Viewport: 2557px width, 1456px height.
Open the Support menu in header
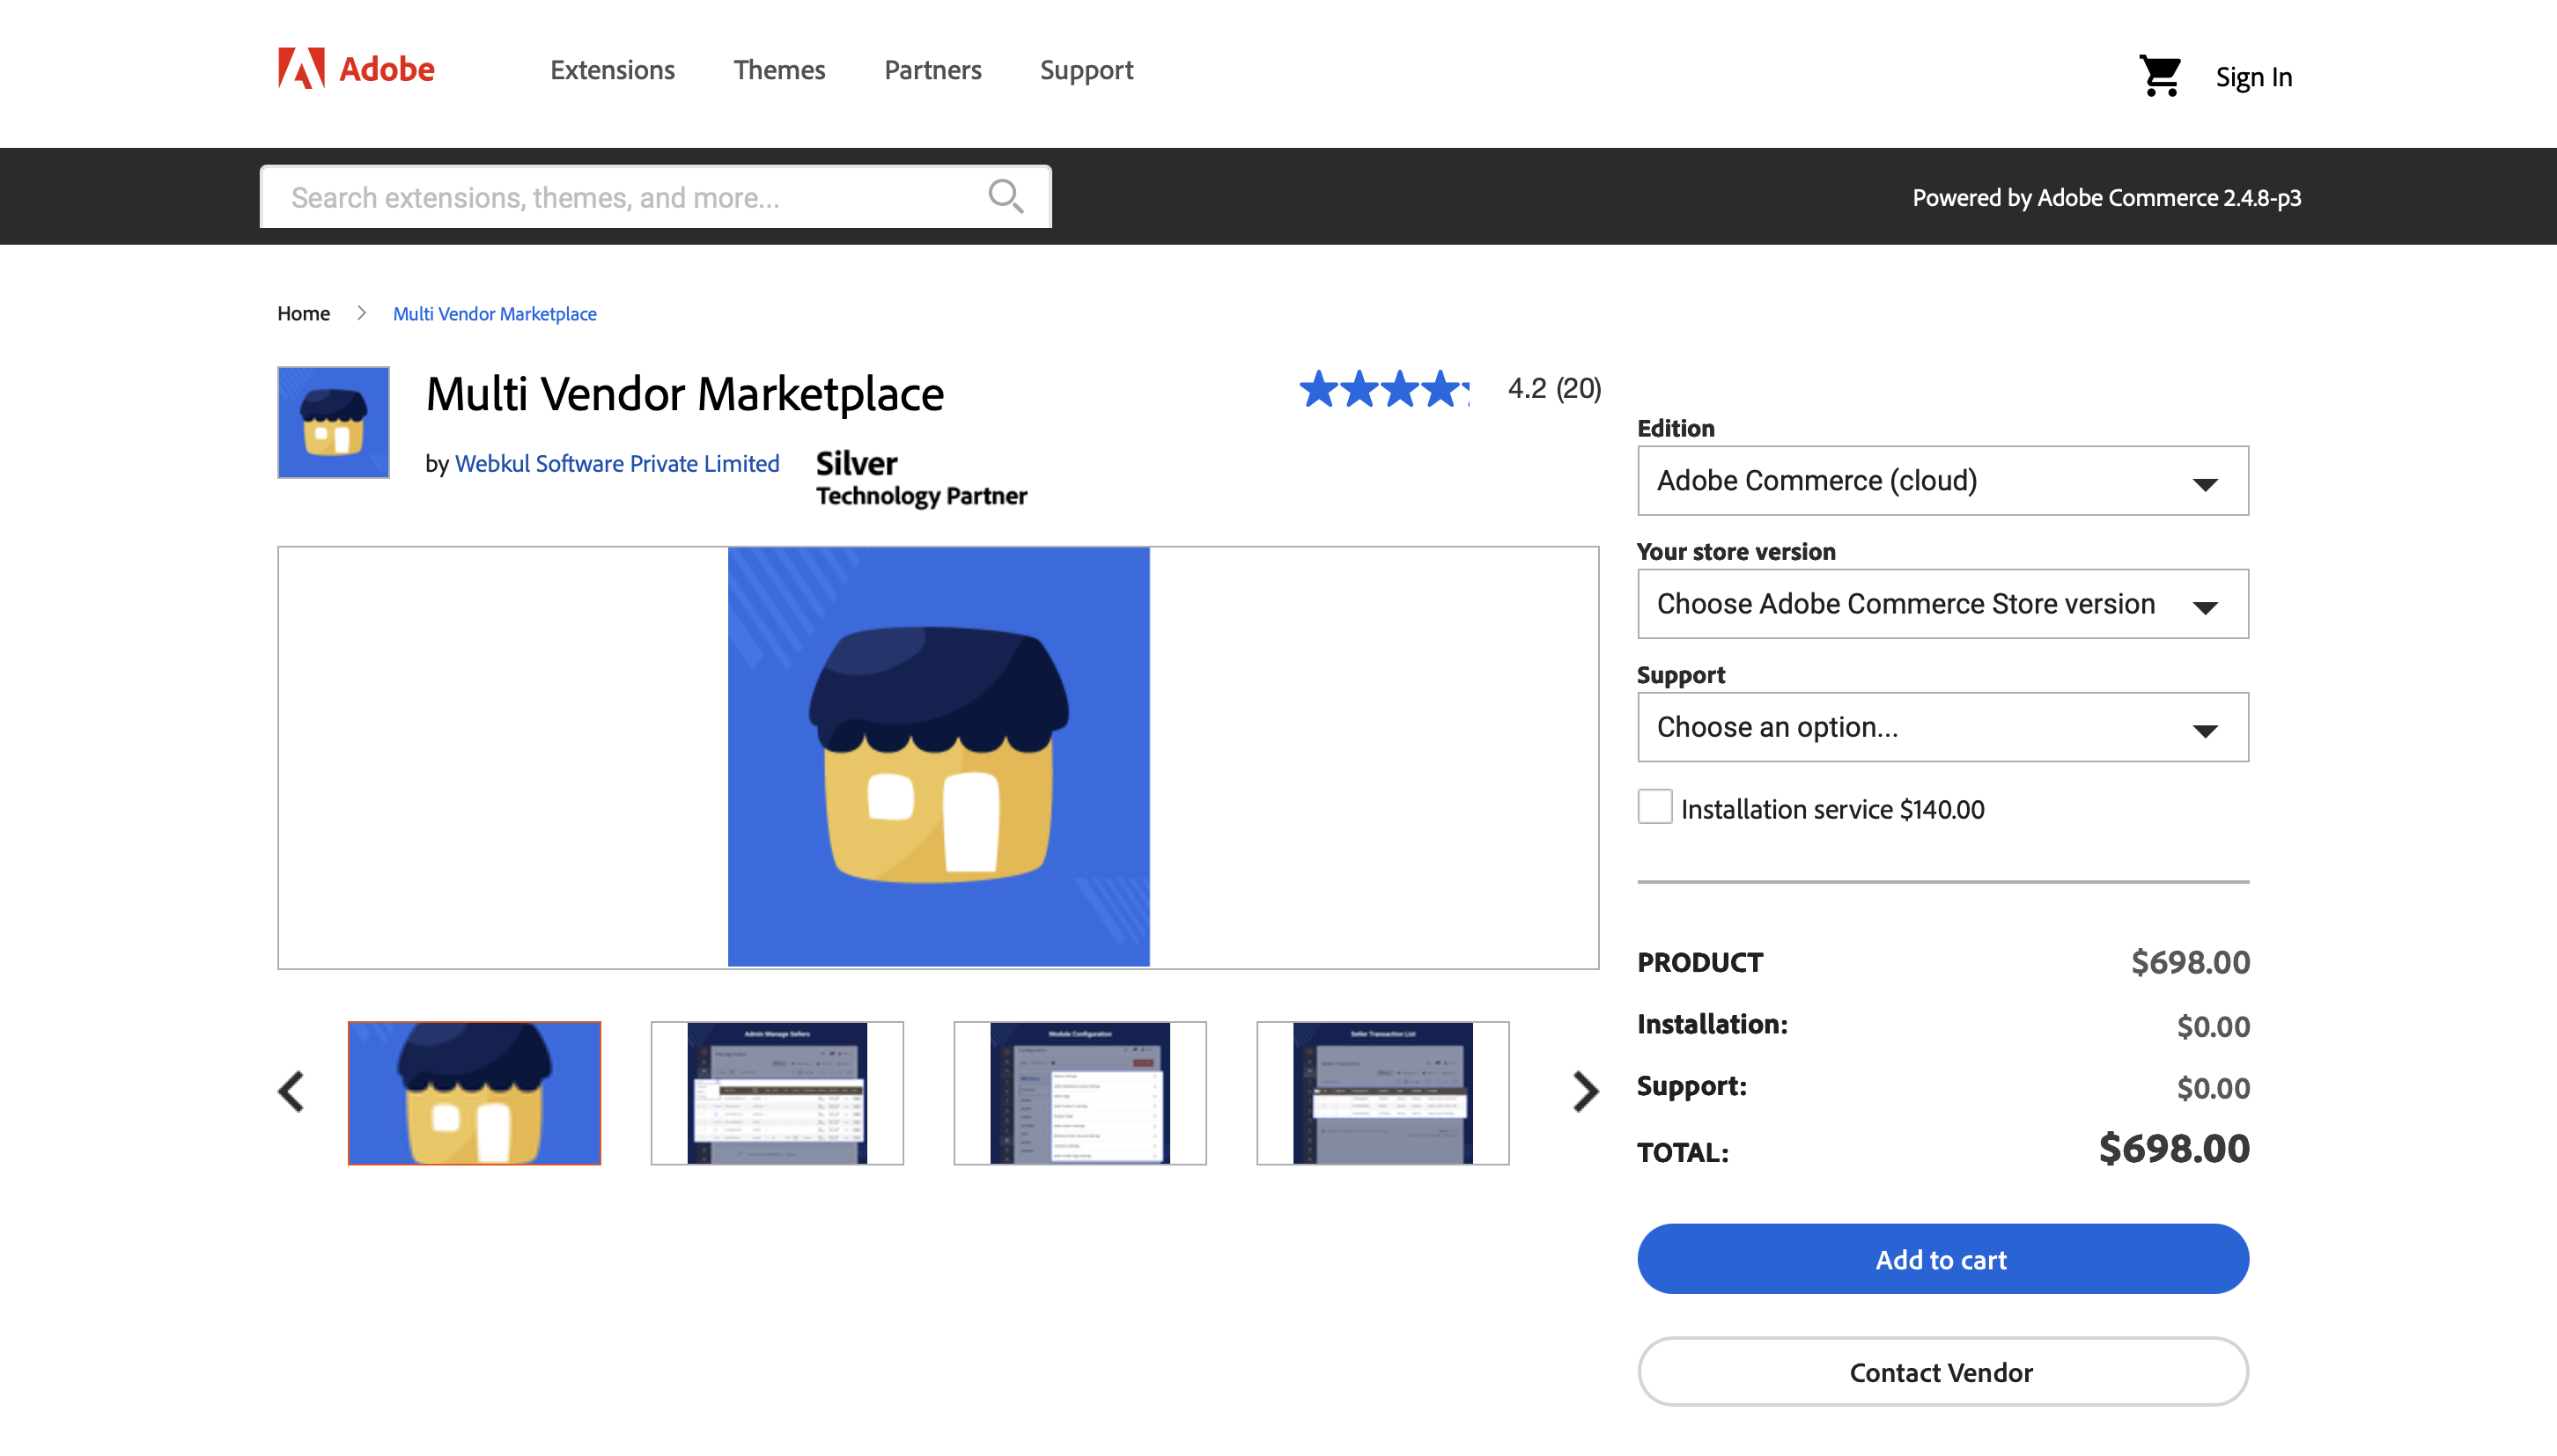point(1086,70)
